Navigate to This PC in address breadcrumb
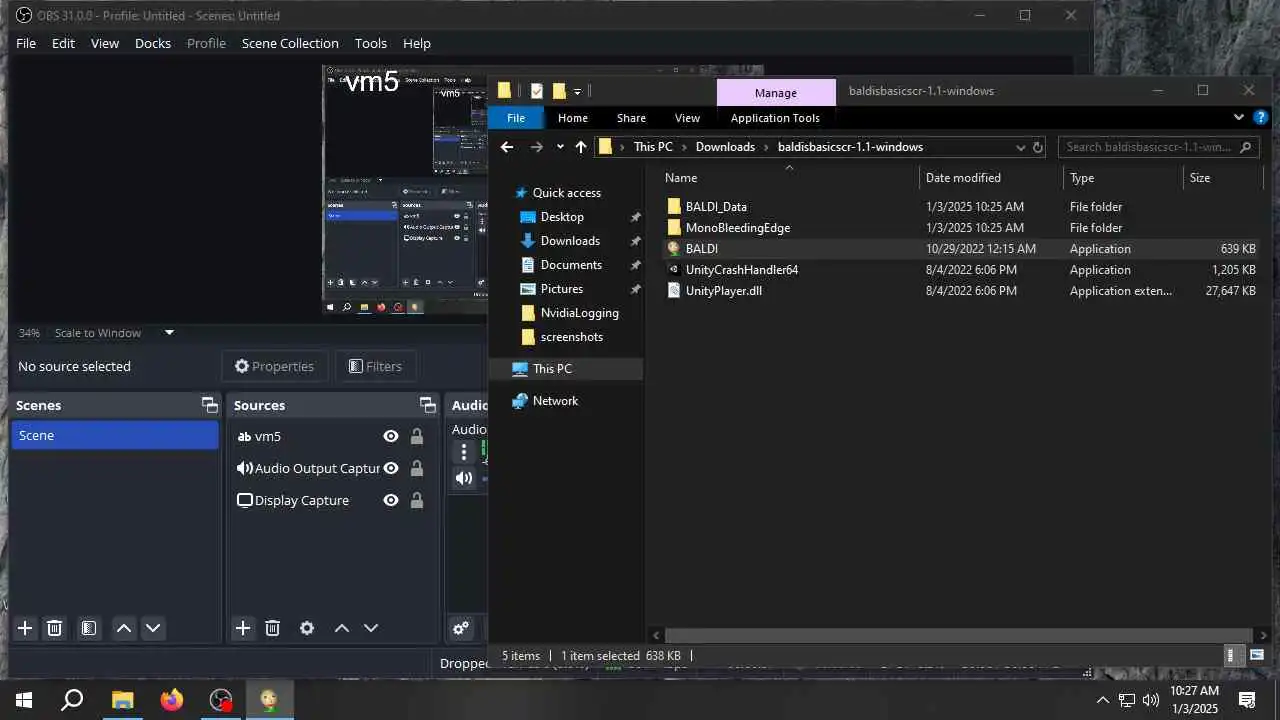 [653, 147]
